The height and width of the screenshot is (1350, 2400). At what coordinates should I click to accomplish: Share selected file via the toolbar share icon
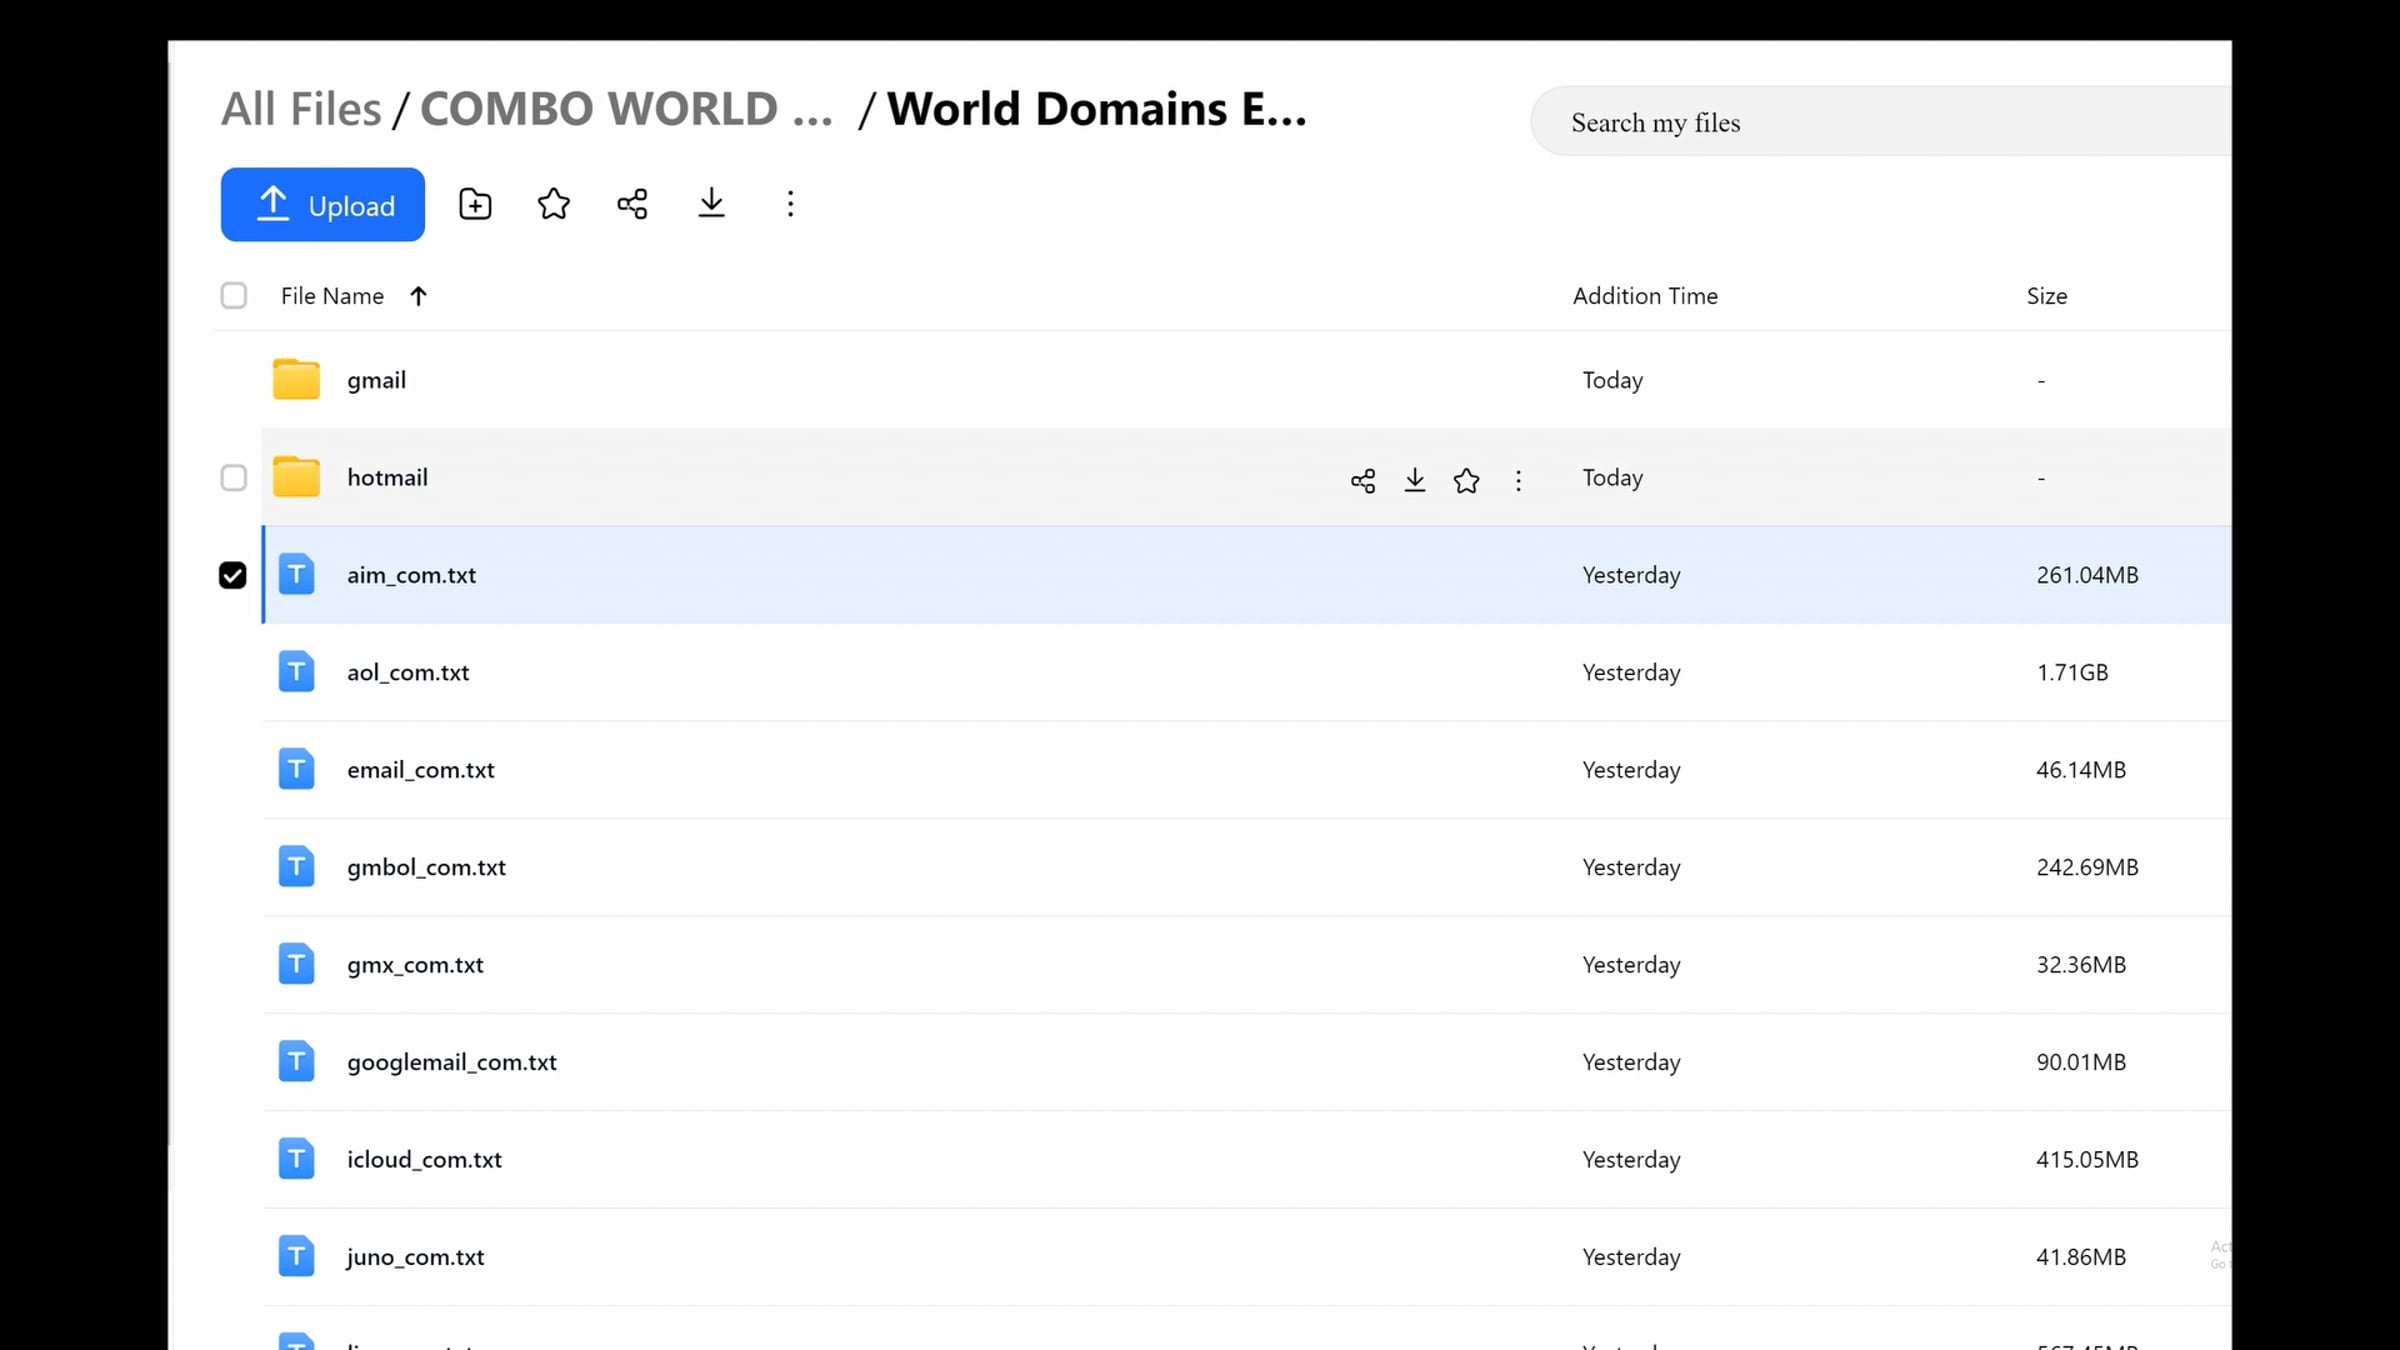[632, 204]
